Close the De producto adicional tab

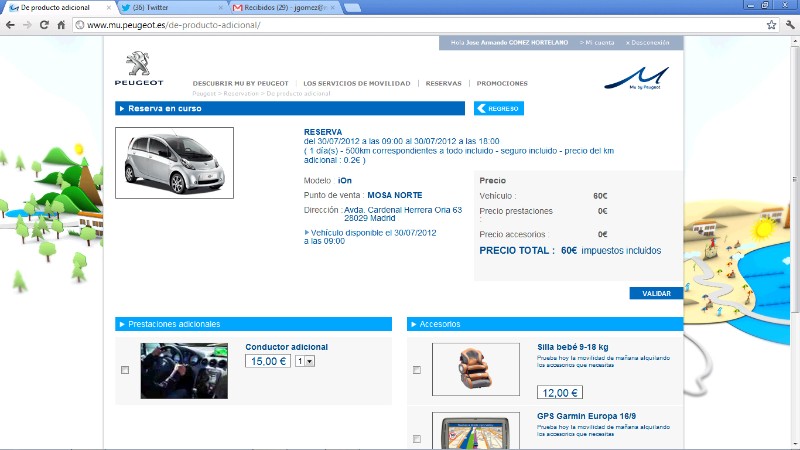[x=109, y=8]
